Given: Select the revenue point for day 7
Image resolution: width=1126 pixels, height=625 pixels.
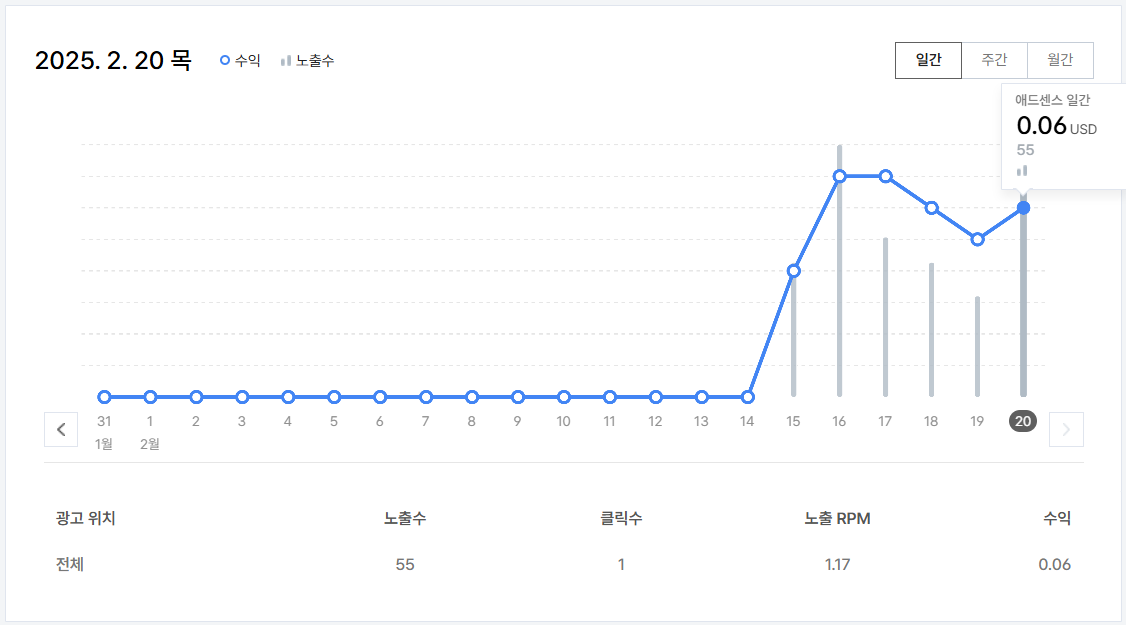Looking at the screenshot, I should coord(426,397).
